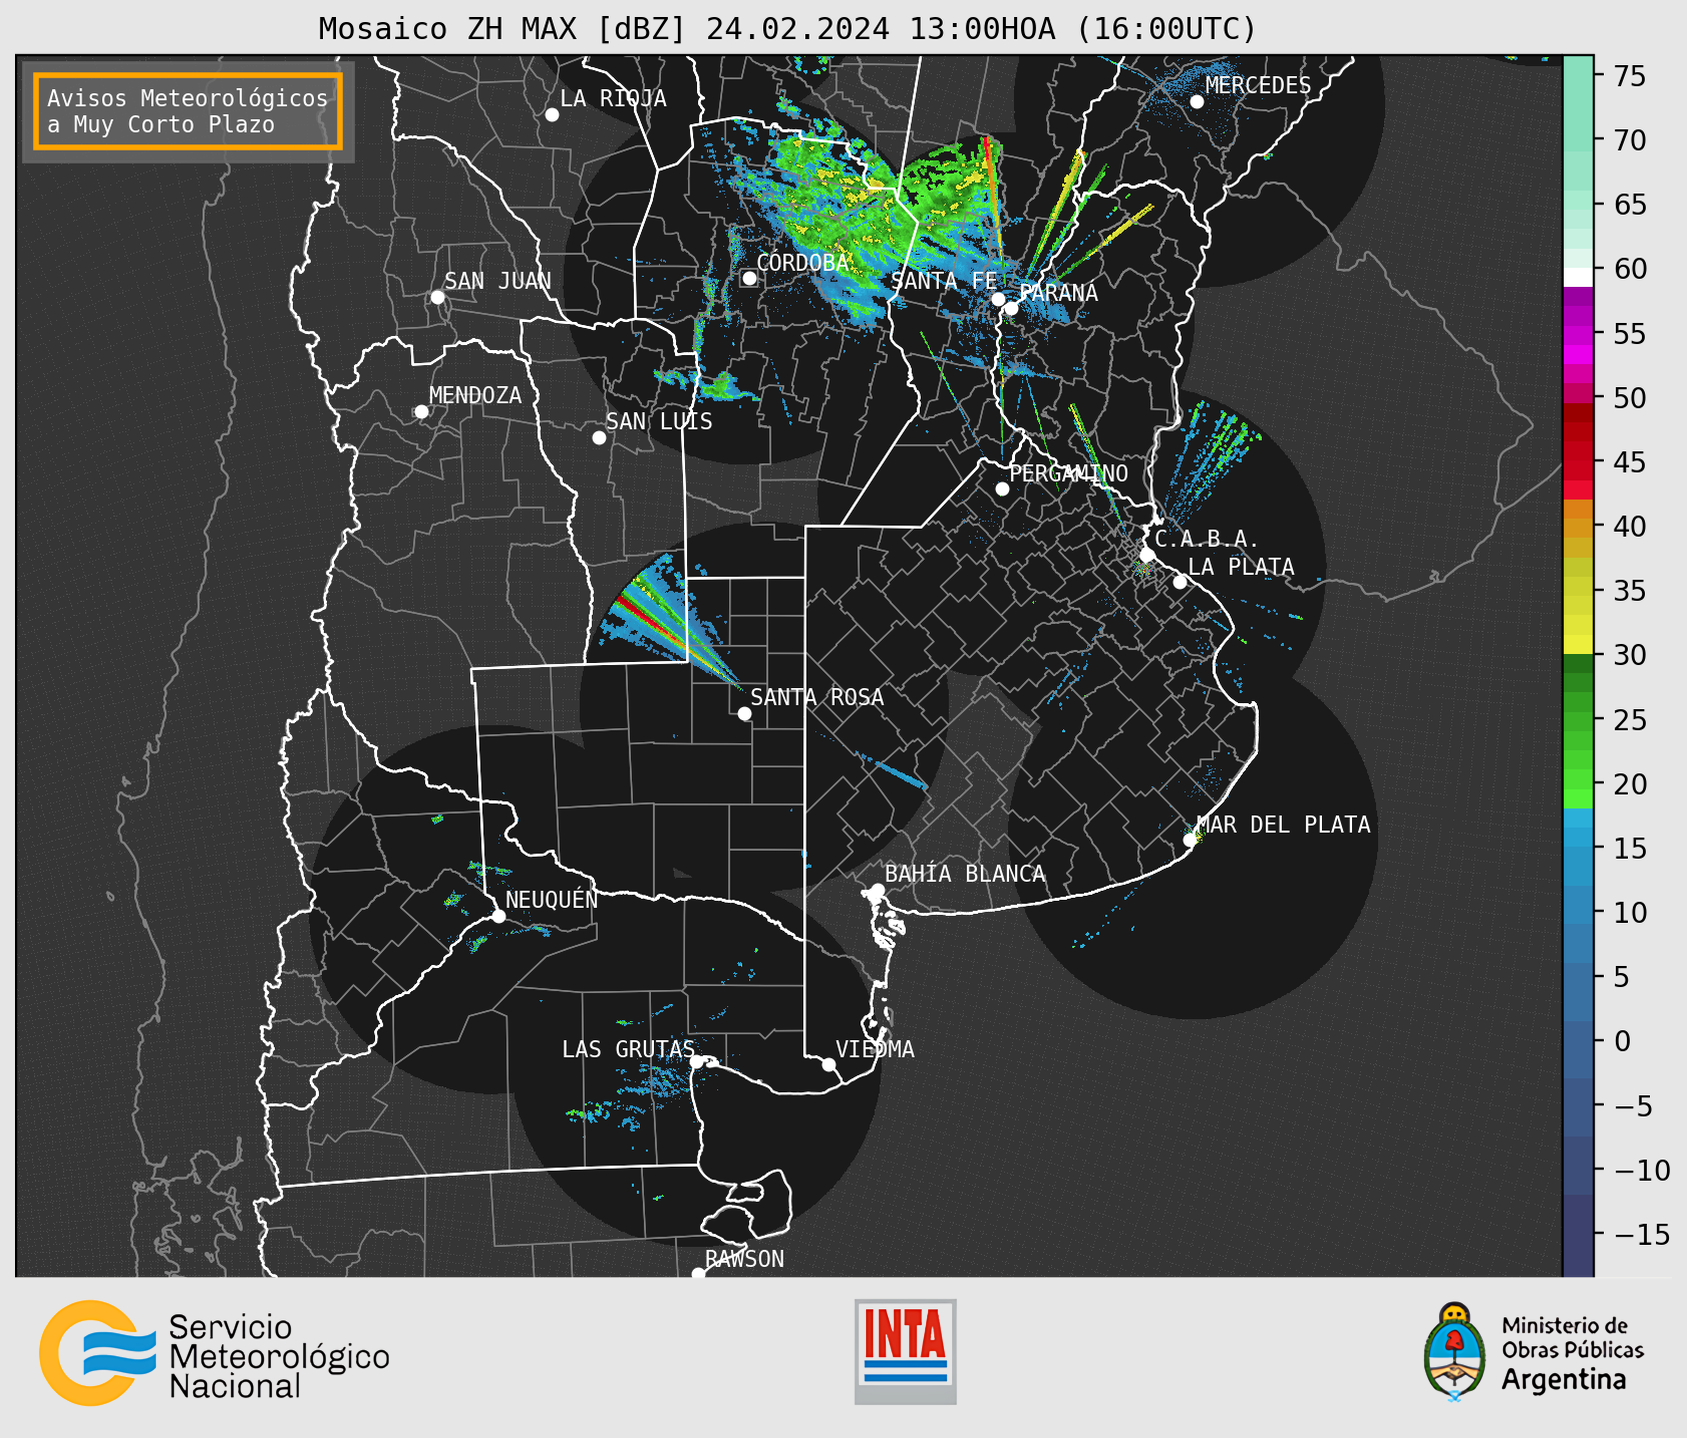This screenshot has width=1687, height=1438.
Task: Select the Mar del Plata city marker
Action: coord(1190,840)
